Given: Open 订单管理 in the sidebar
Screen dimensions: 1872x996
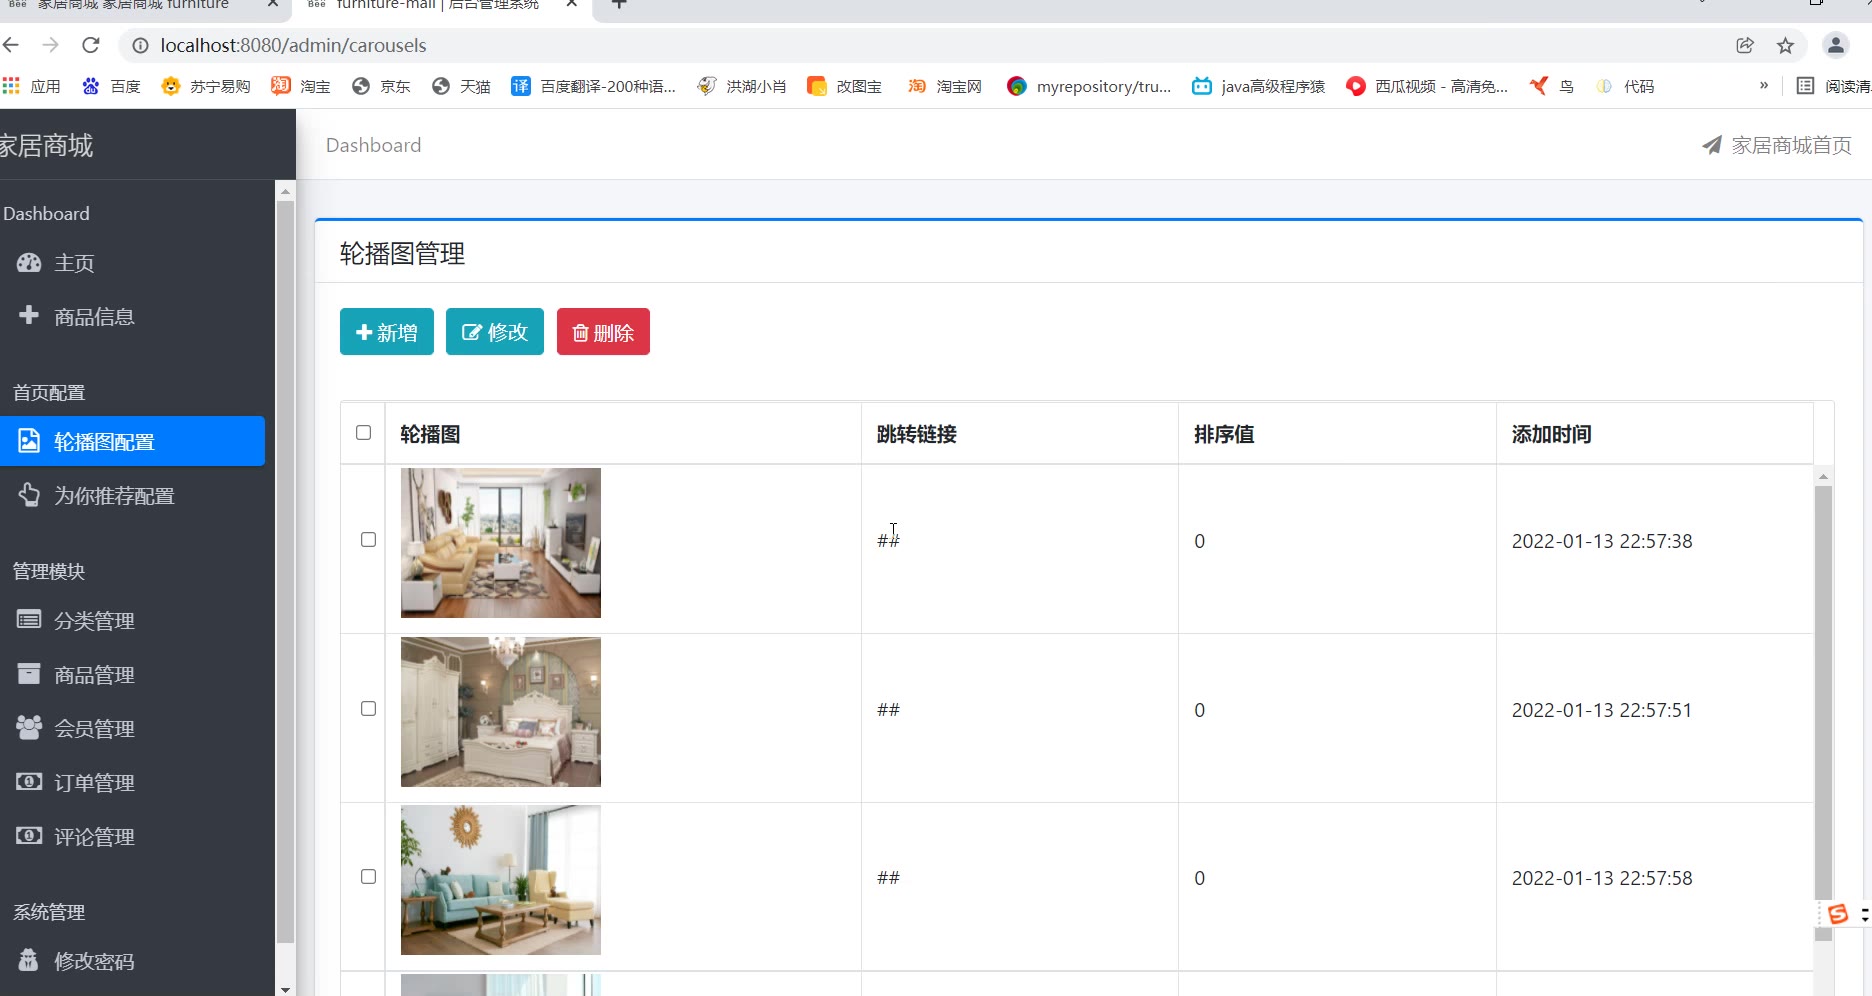Looking at the screenshot, I should click(94, 783).
